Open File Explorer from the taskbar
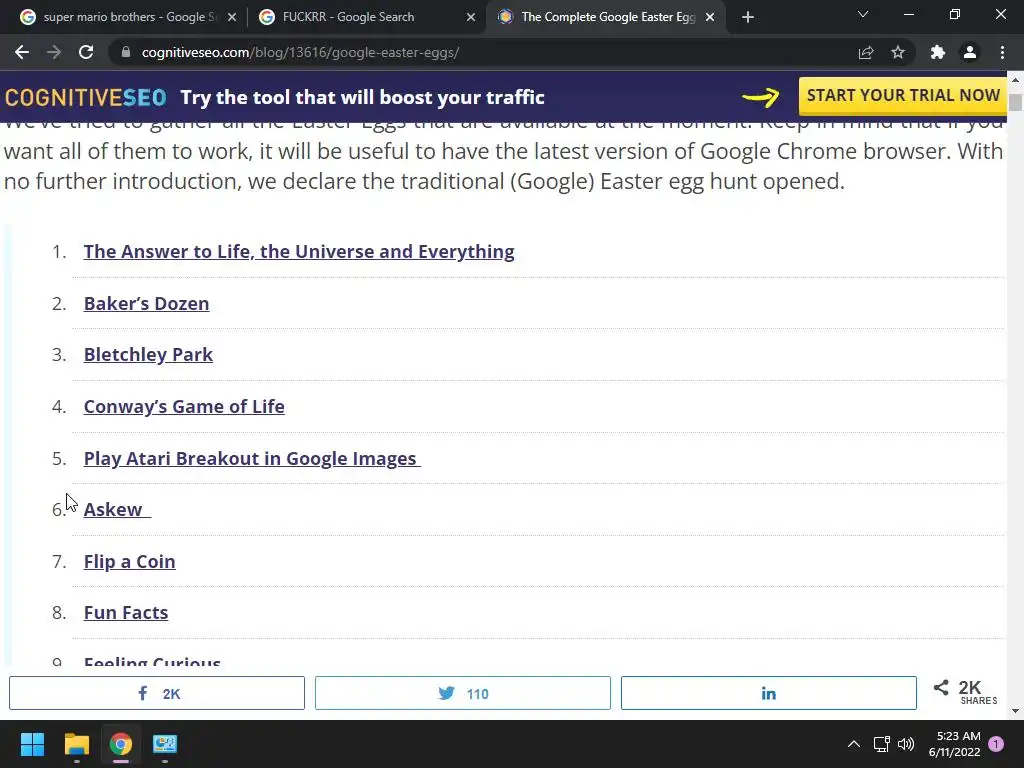The height and width of the screenshot is (768, 1024). point(76,744)
